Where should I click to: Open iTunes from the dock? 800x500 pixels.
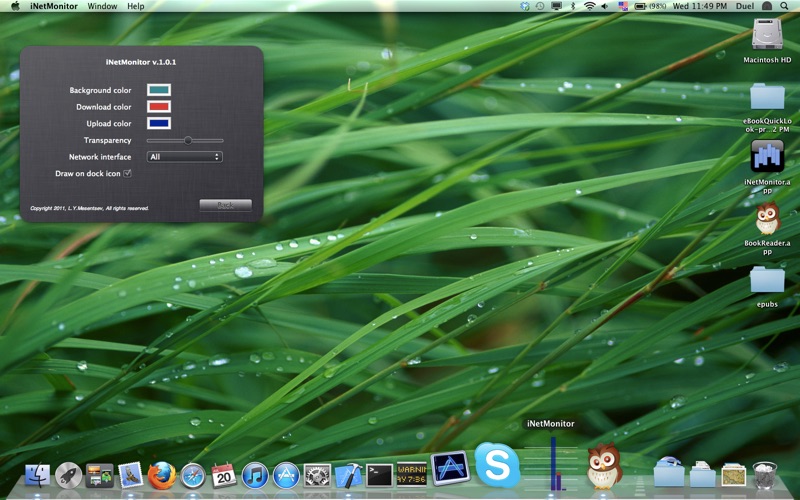(255, 475)
